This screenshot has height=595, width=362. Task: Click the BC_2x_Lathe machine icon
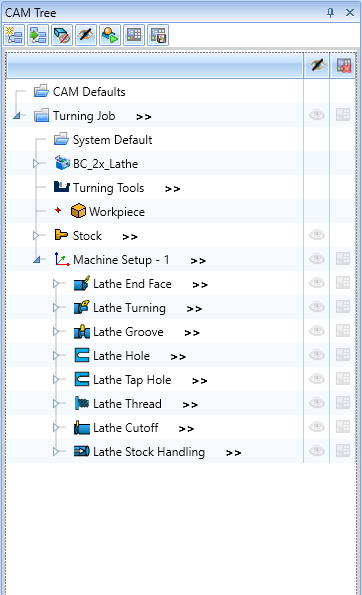coord(62,163)
